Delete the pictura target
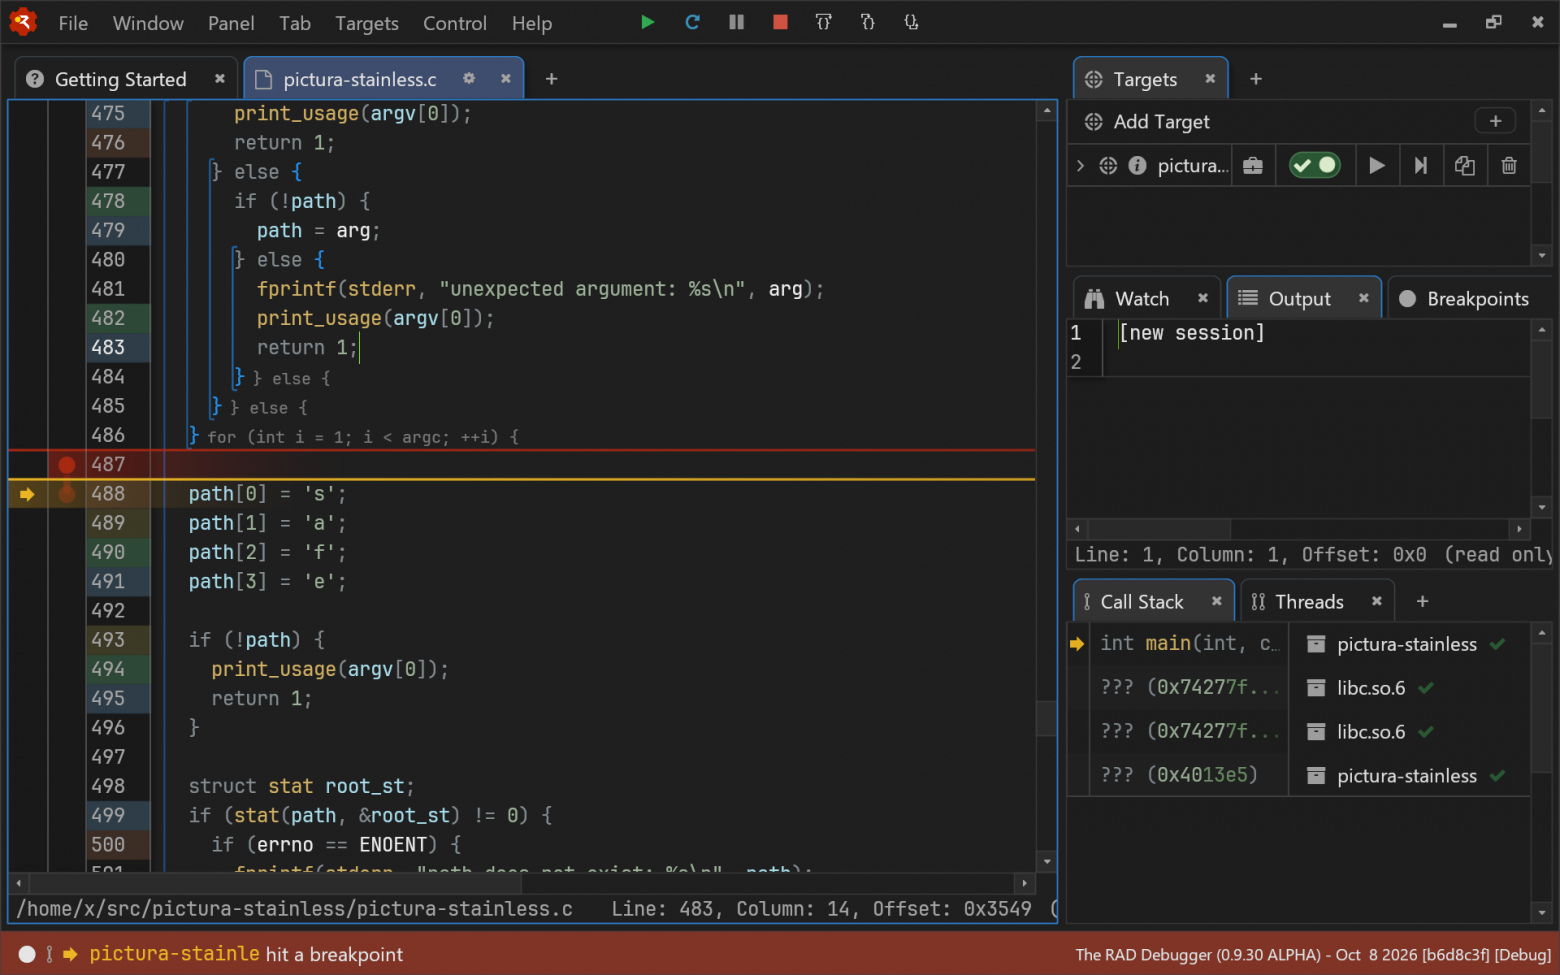The image size is (1560, 975). click(1509, 165)
